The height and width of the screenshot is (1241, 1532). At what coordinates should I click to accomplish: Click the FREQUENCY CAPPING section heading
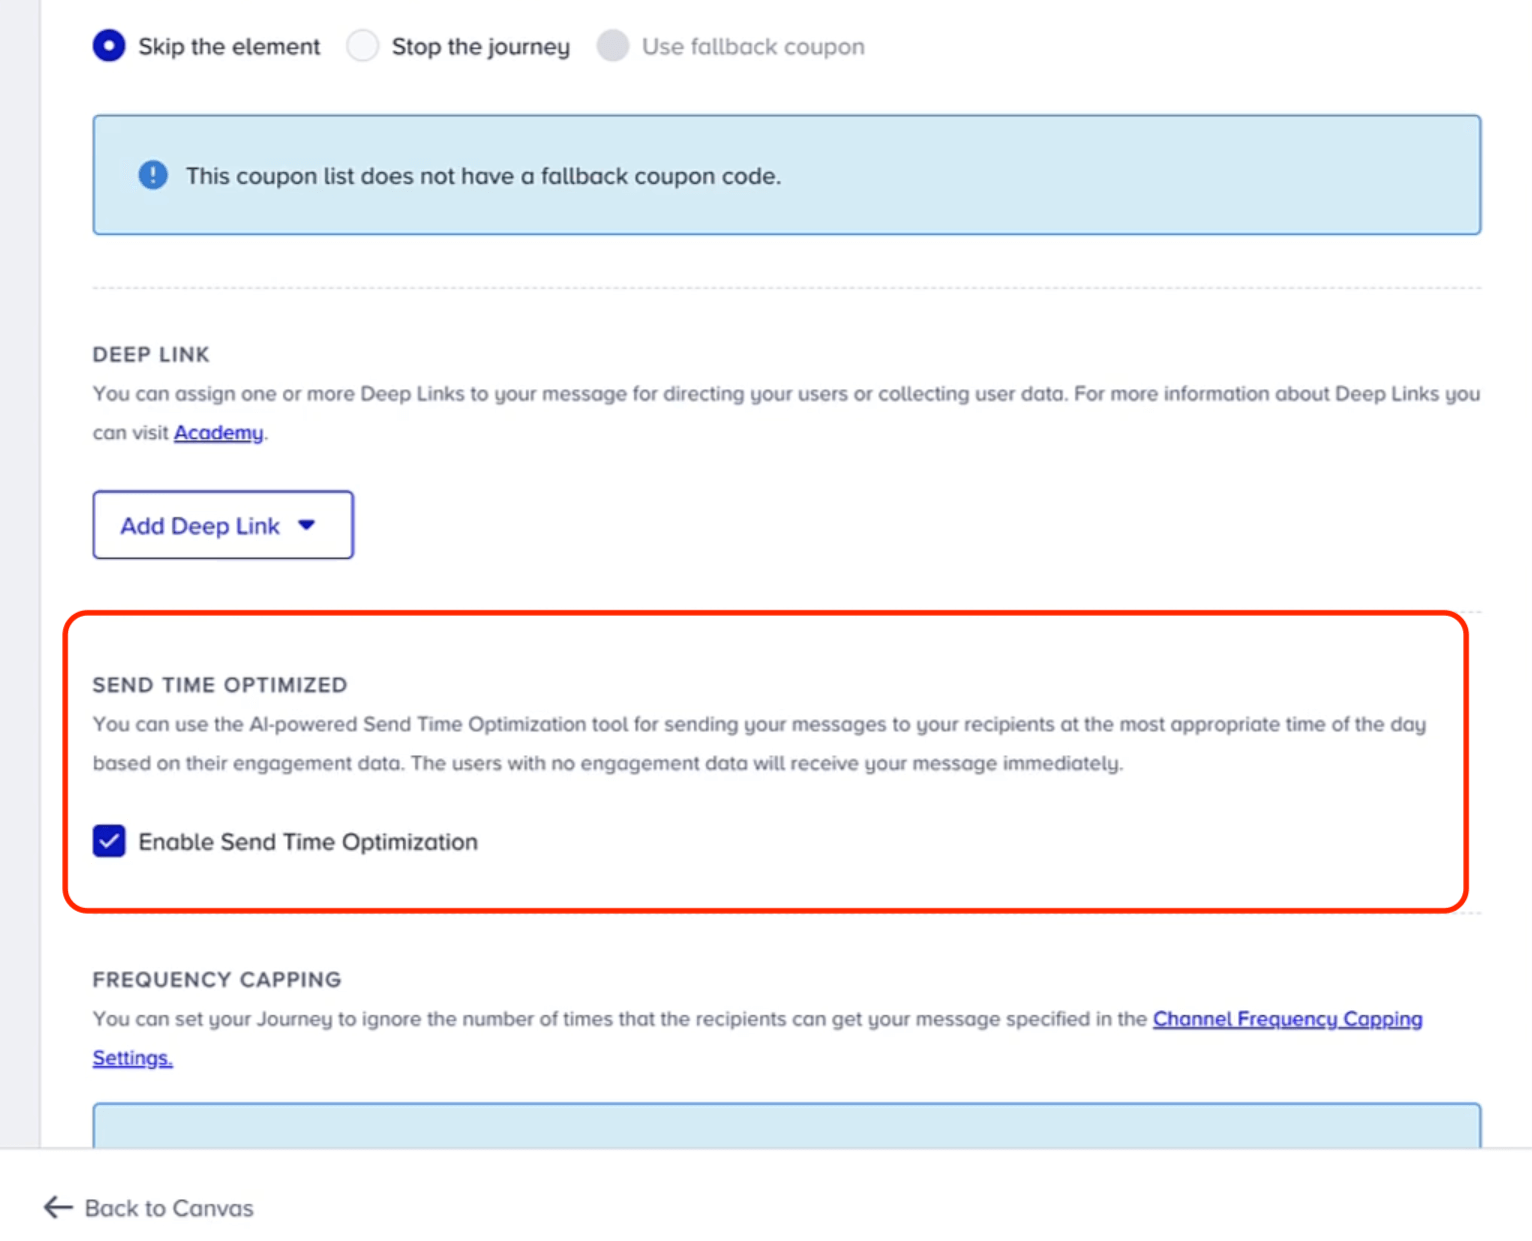click(x=216, y=980)
